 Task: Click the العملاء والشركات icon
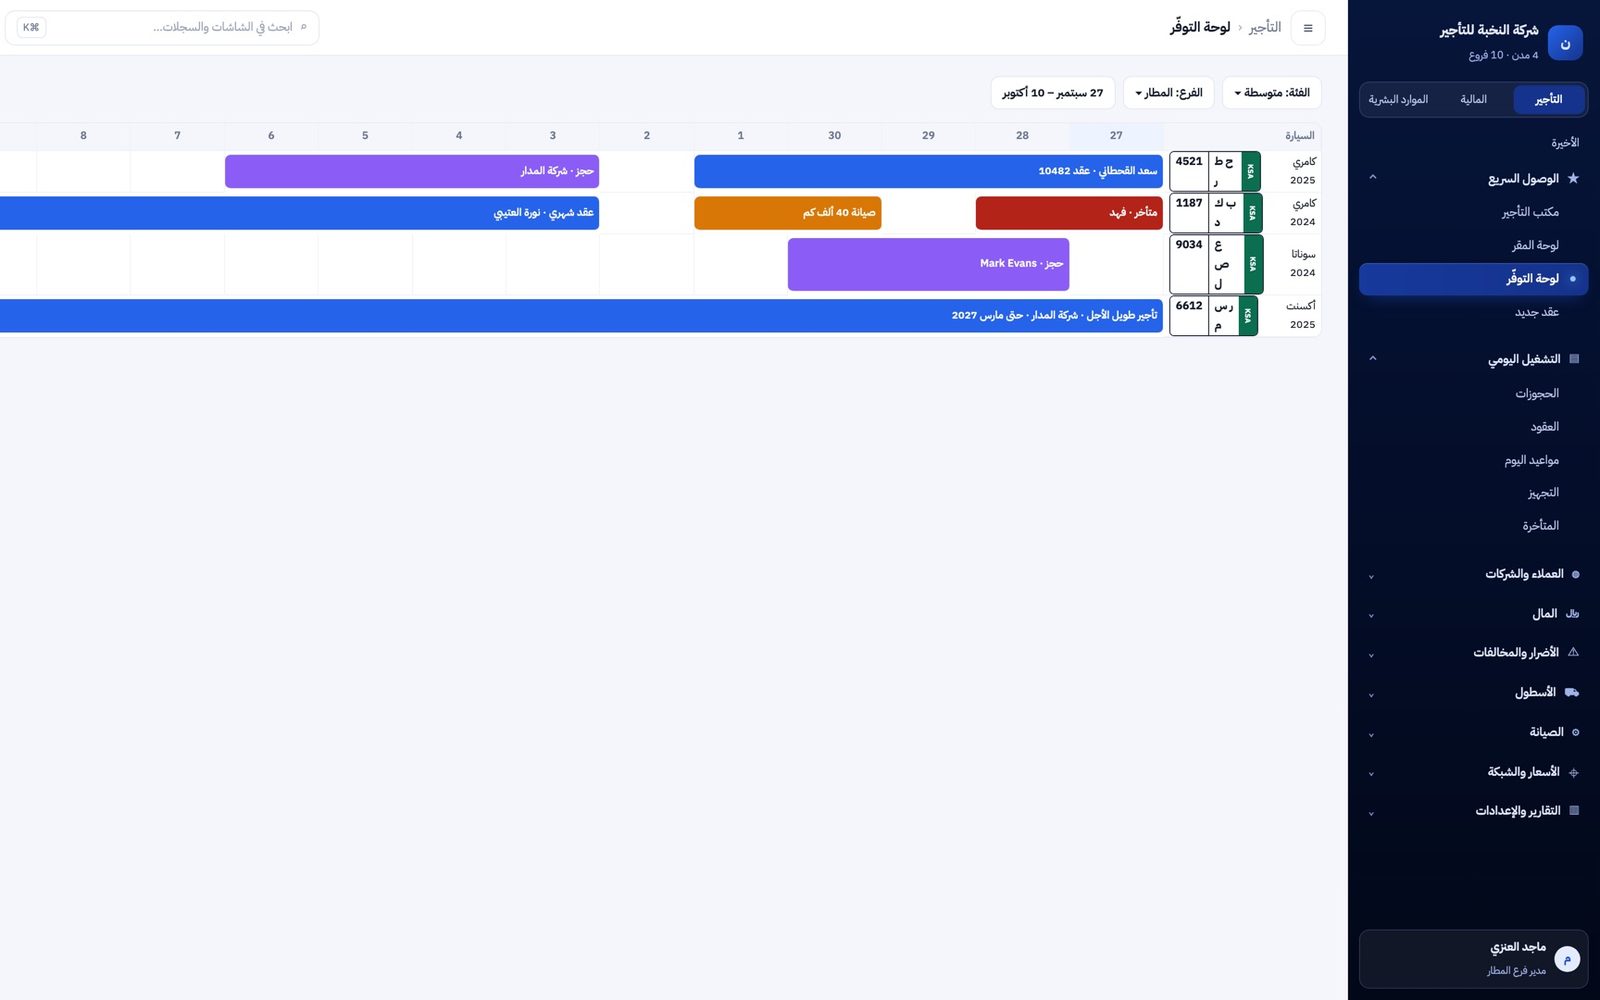click(x=1576, y=574)
